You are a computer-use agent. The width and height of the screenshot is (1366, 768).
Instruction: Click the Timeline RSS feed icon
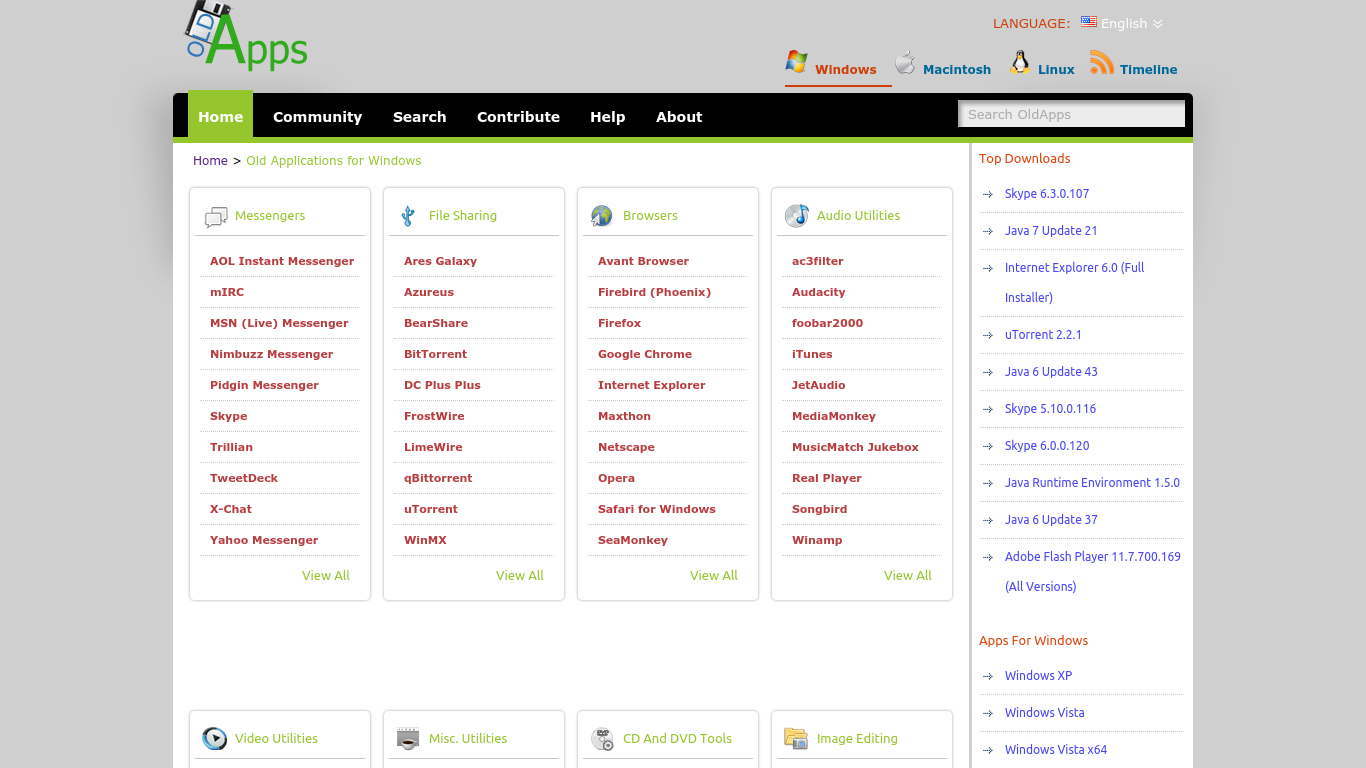click(x=1102, y=62)
